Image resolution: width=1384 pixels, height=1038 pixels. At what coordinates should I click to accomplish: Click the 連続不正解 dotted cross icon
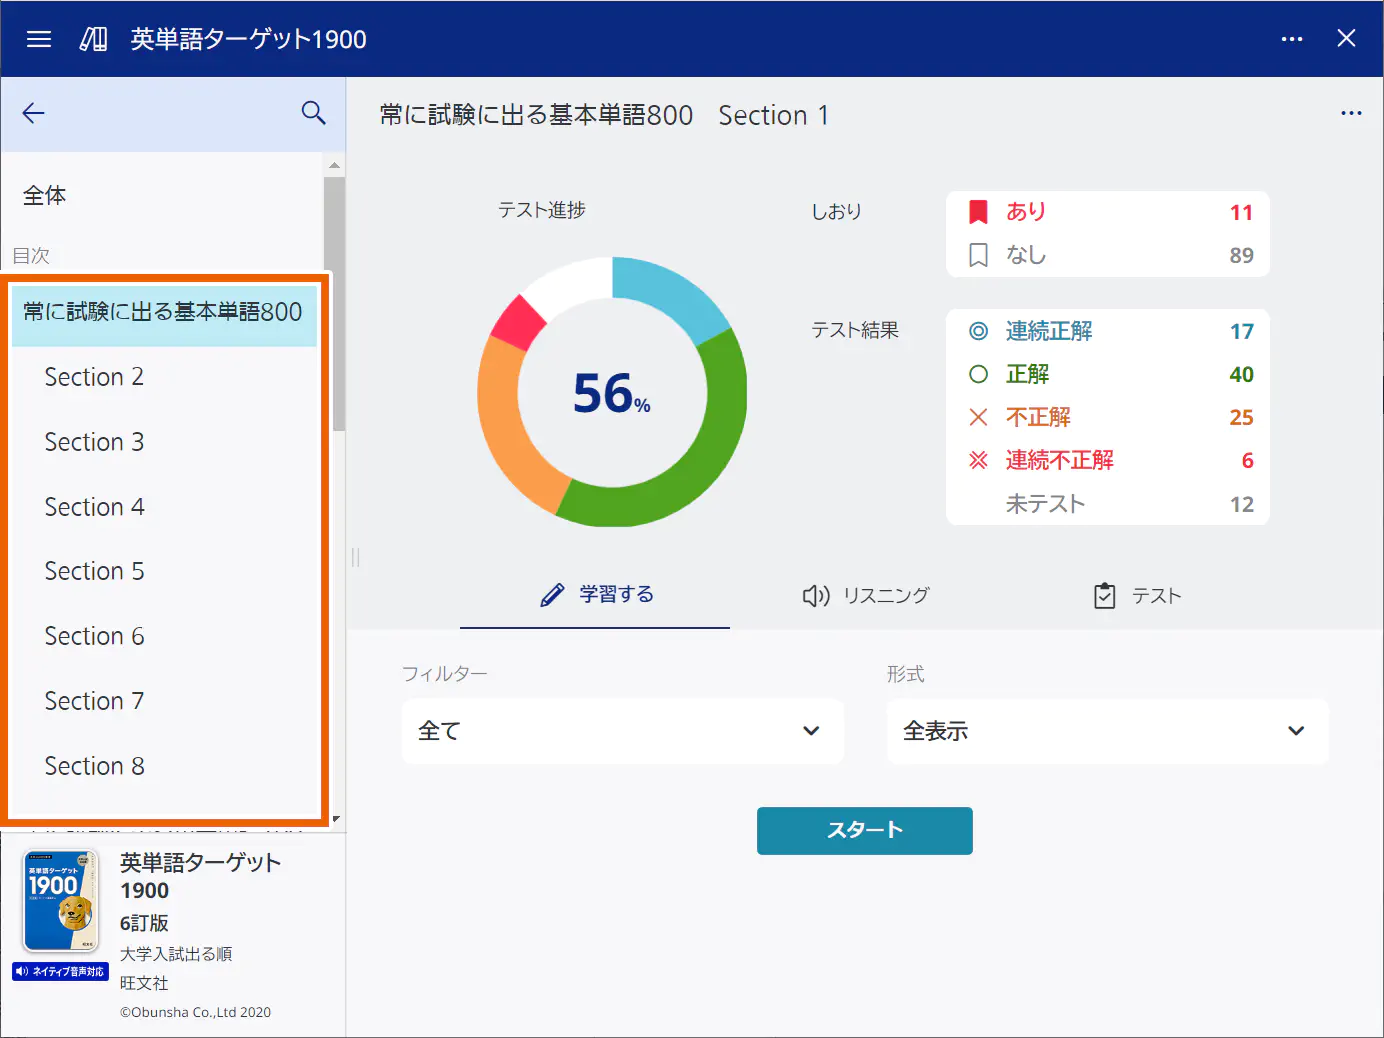click(979, 460)
